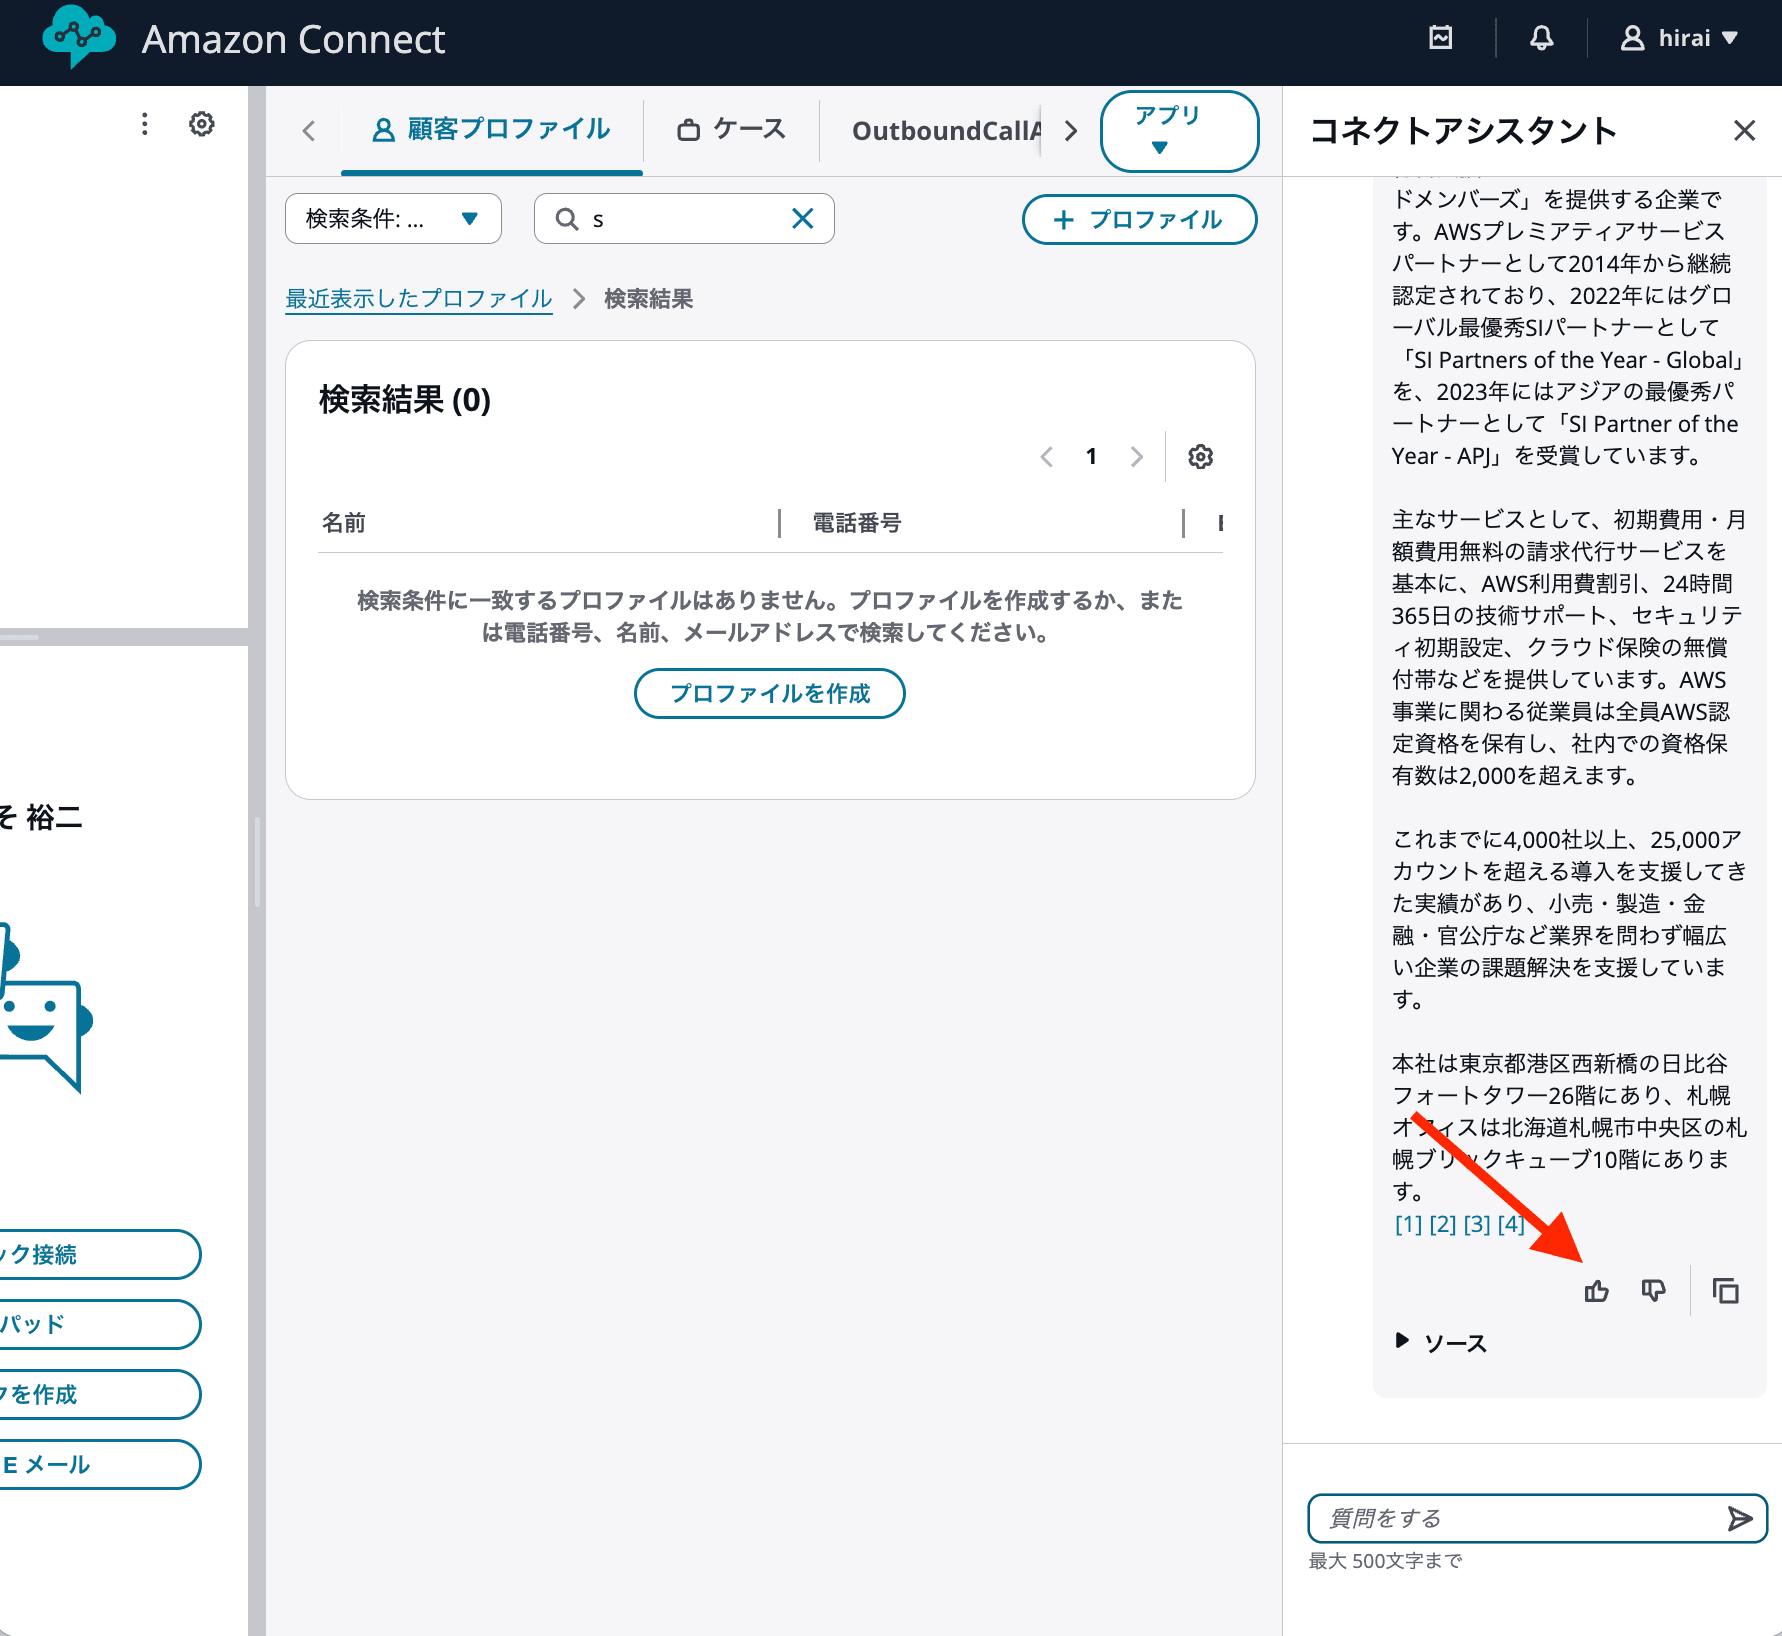Viewport: 1782px width, 1636px height.
Task: Switch to the 顧客プロファイル tab
Action: pos(491,129)
